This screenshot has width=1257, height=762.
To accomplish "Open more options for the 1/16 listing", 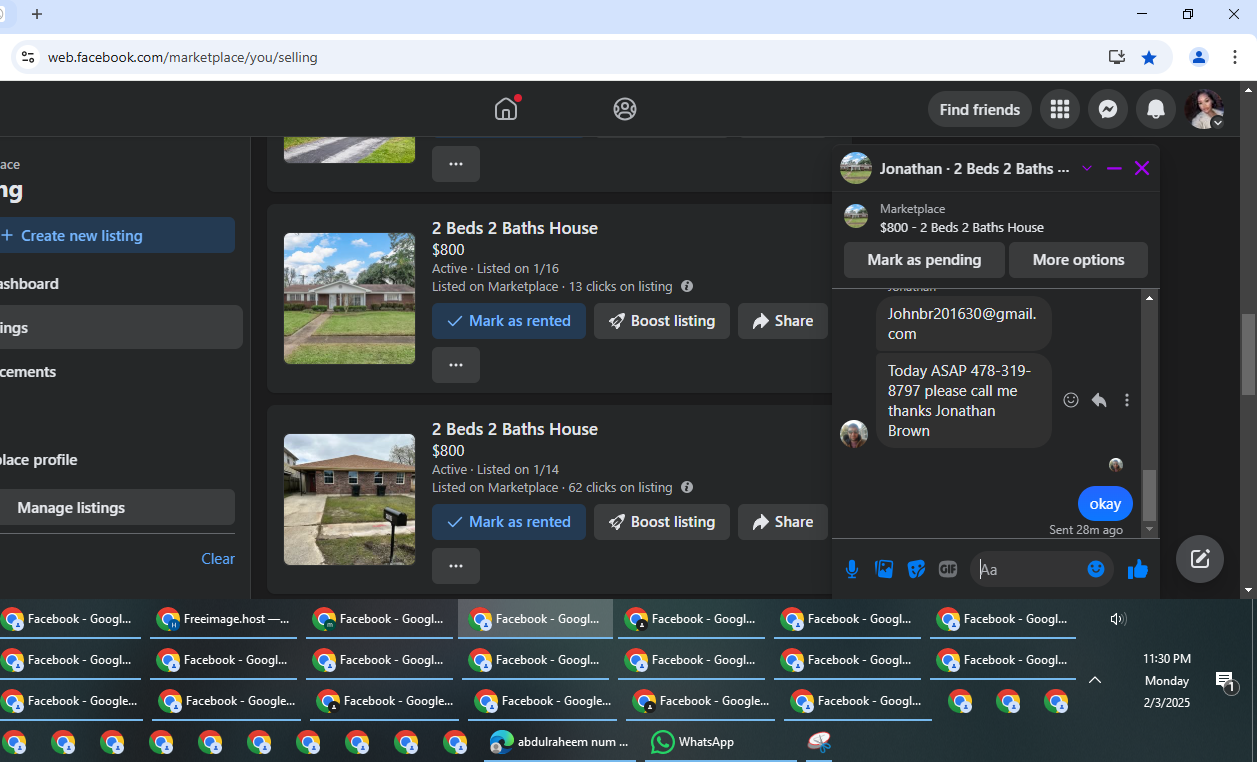I will coord(456,365).
